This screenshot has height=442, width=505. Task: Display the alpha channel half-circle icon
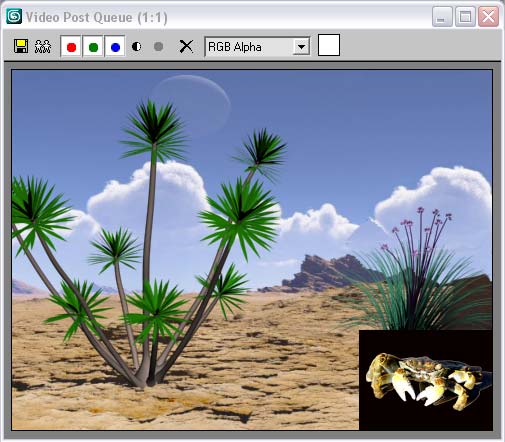(x=137, y=46)
